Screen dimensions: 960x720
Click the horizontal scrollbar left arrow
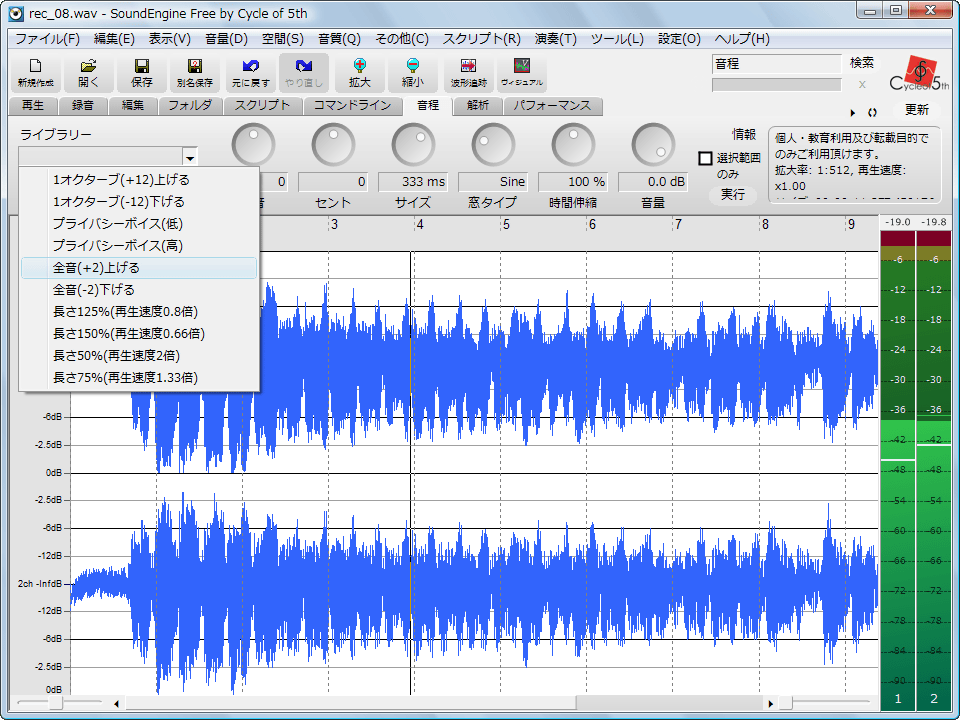coord(116,703)
